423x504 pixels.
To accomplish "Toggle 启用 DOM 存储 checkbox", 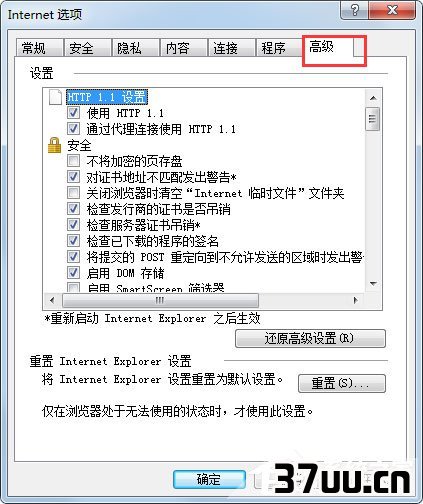I will (73, 273).
